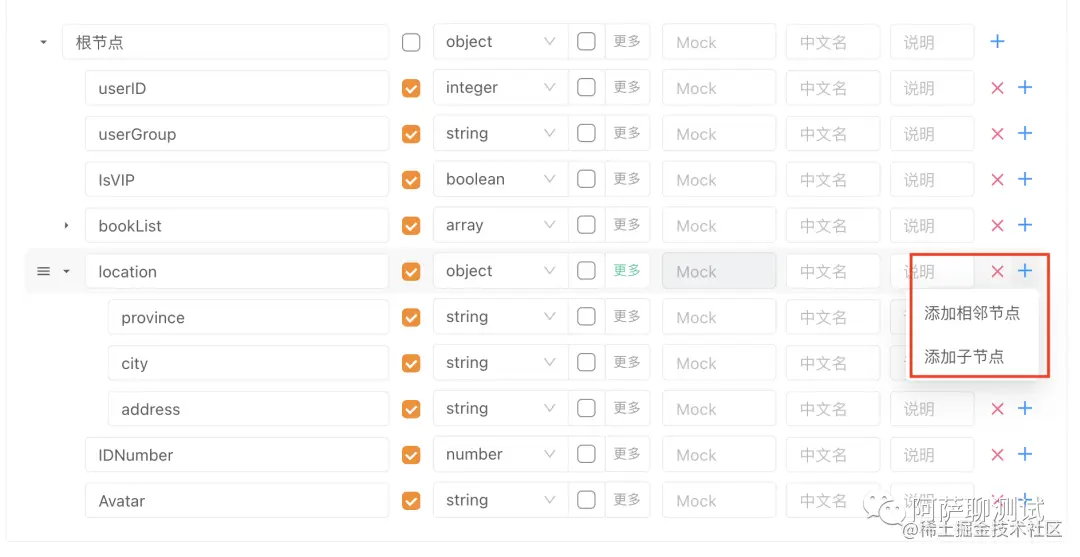The width and height of the screenshot is (1080, 557).
Task: Remove the IsVIP field
Action: coord(997,180)
